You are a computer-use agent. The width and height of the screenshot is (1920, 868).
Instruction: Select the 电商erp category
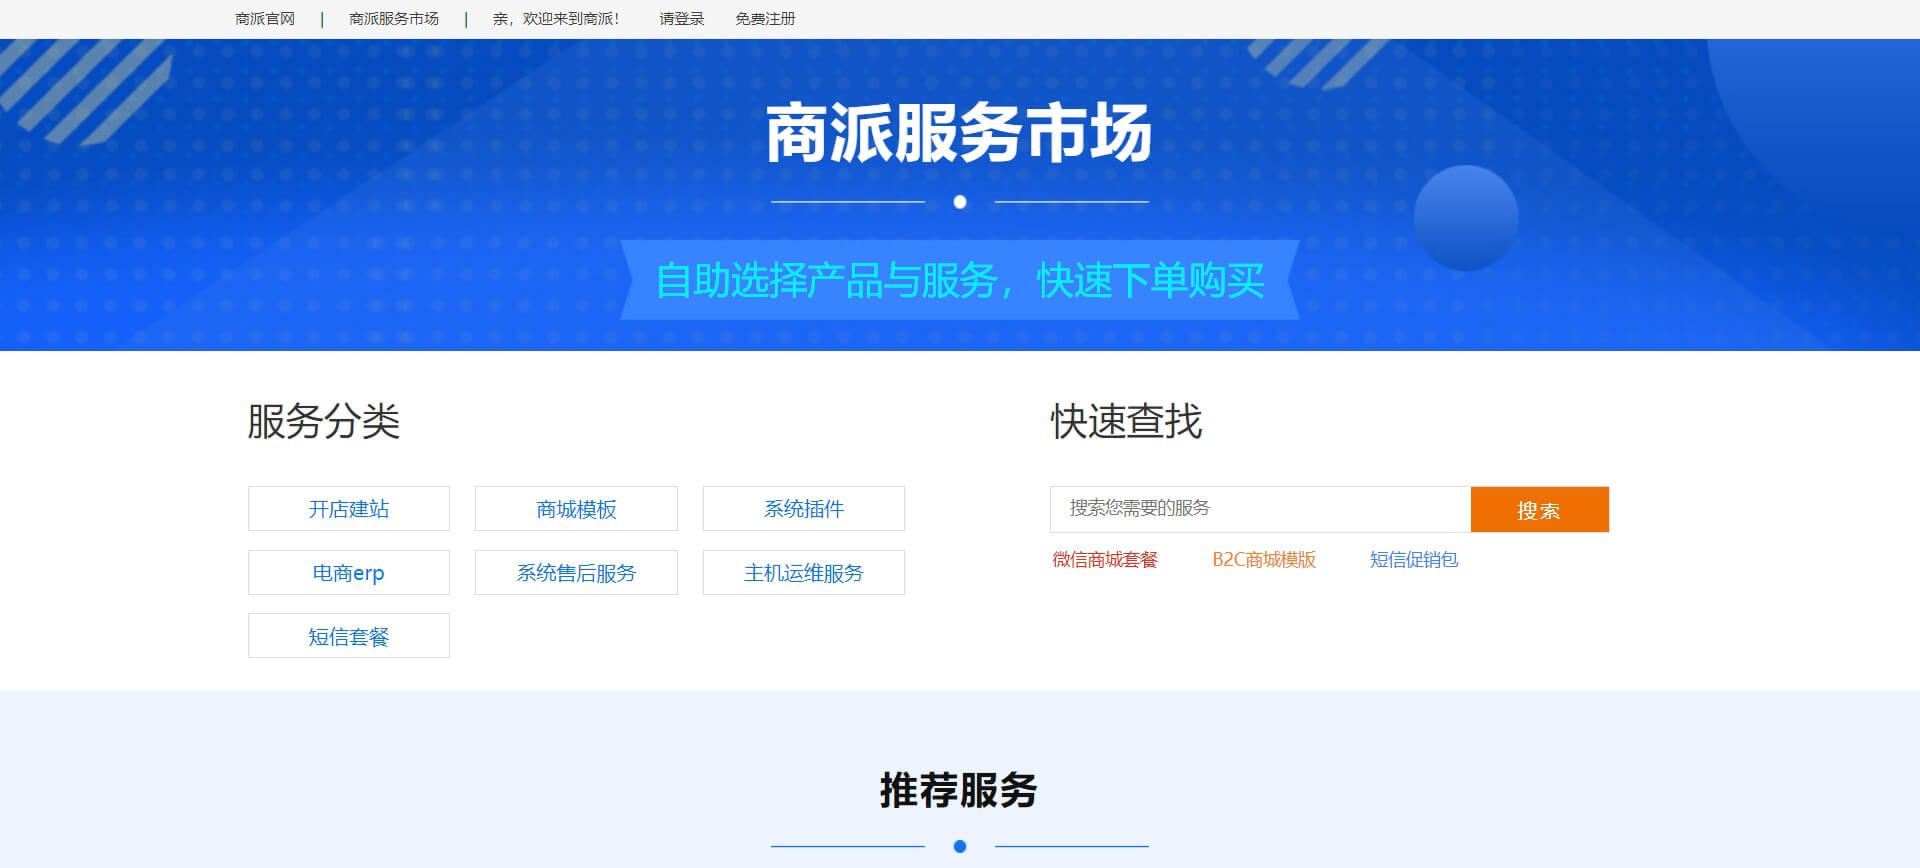[x=349, y=573]
